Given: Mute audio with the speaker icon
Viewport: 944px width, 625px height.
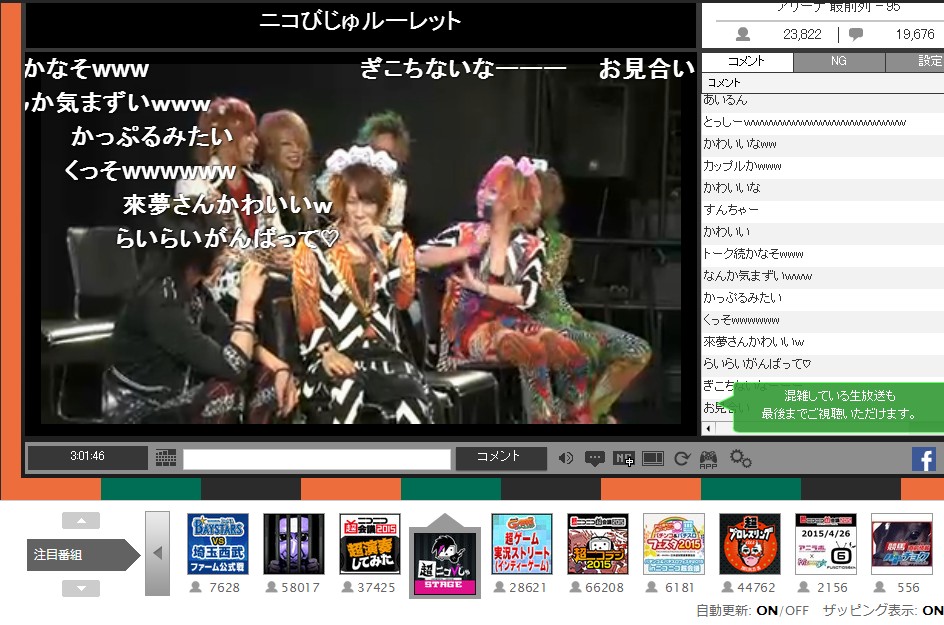Looking at the screenshot, I should (565, 458).
